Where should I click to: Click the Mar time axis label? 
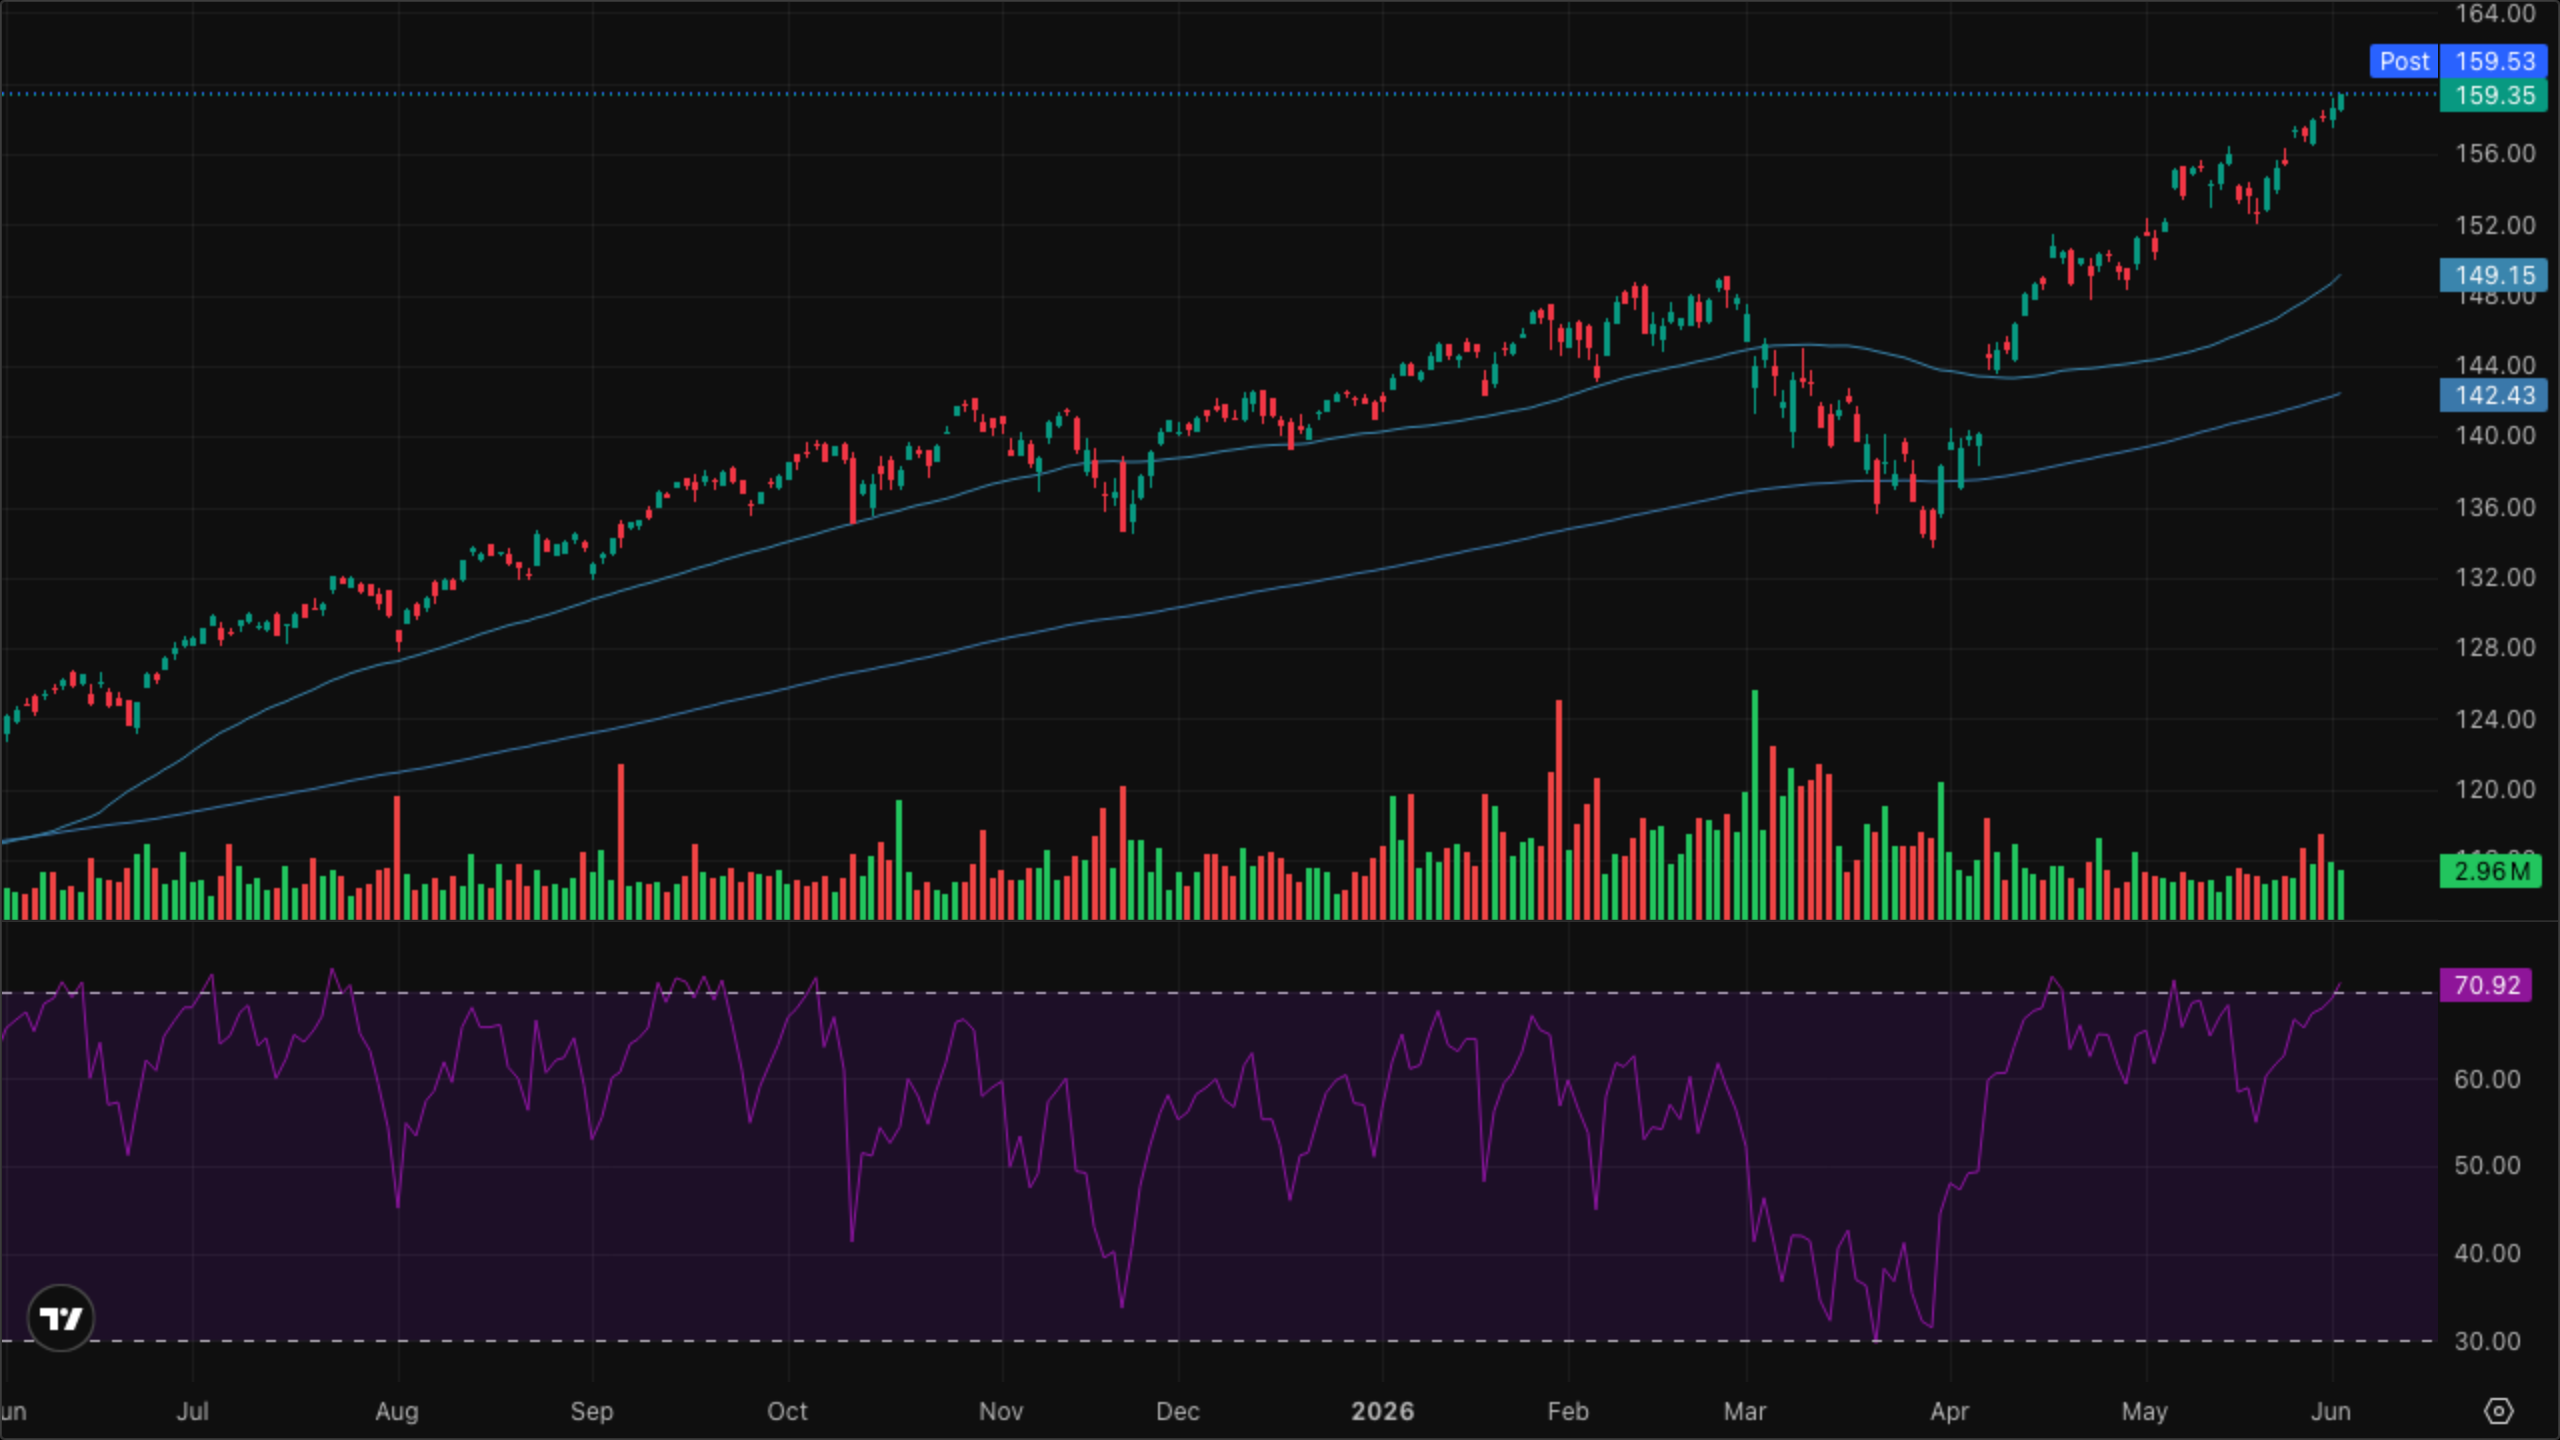tap(1745, 1411)
